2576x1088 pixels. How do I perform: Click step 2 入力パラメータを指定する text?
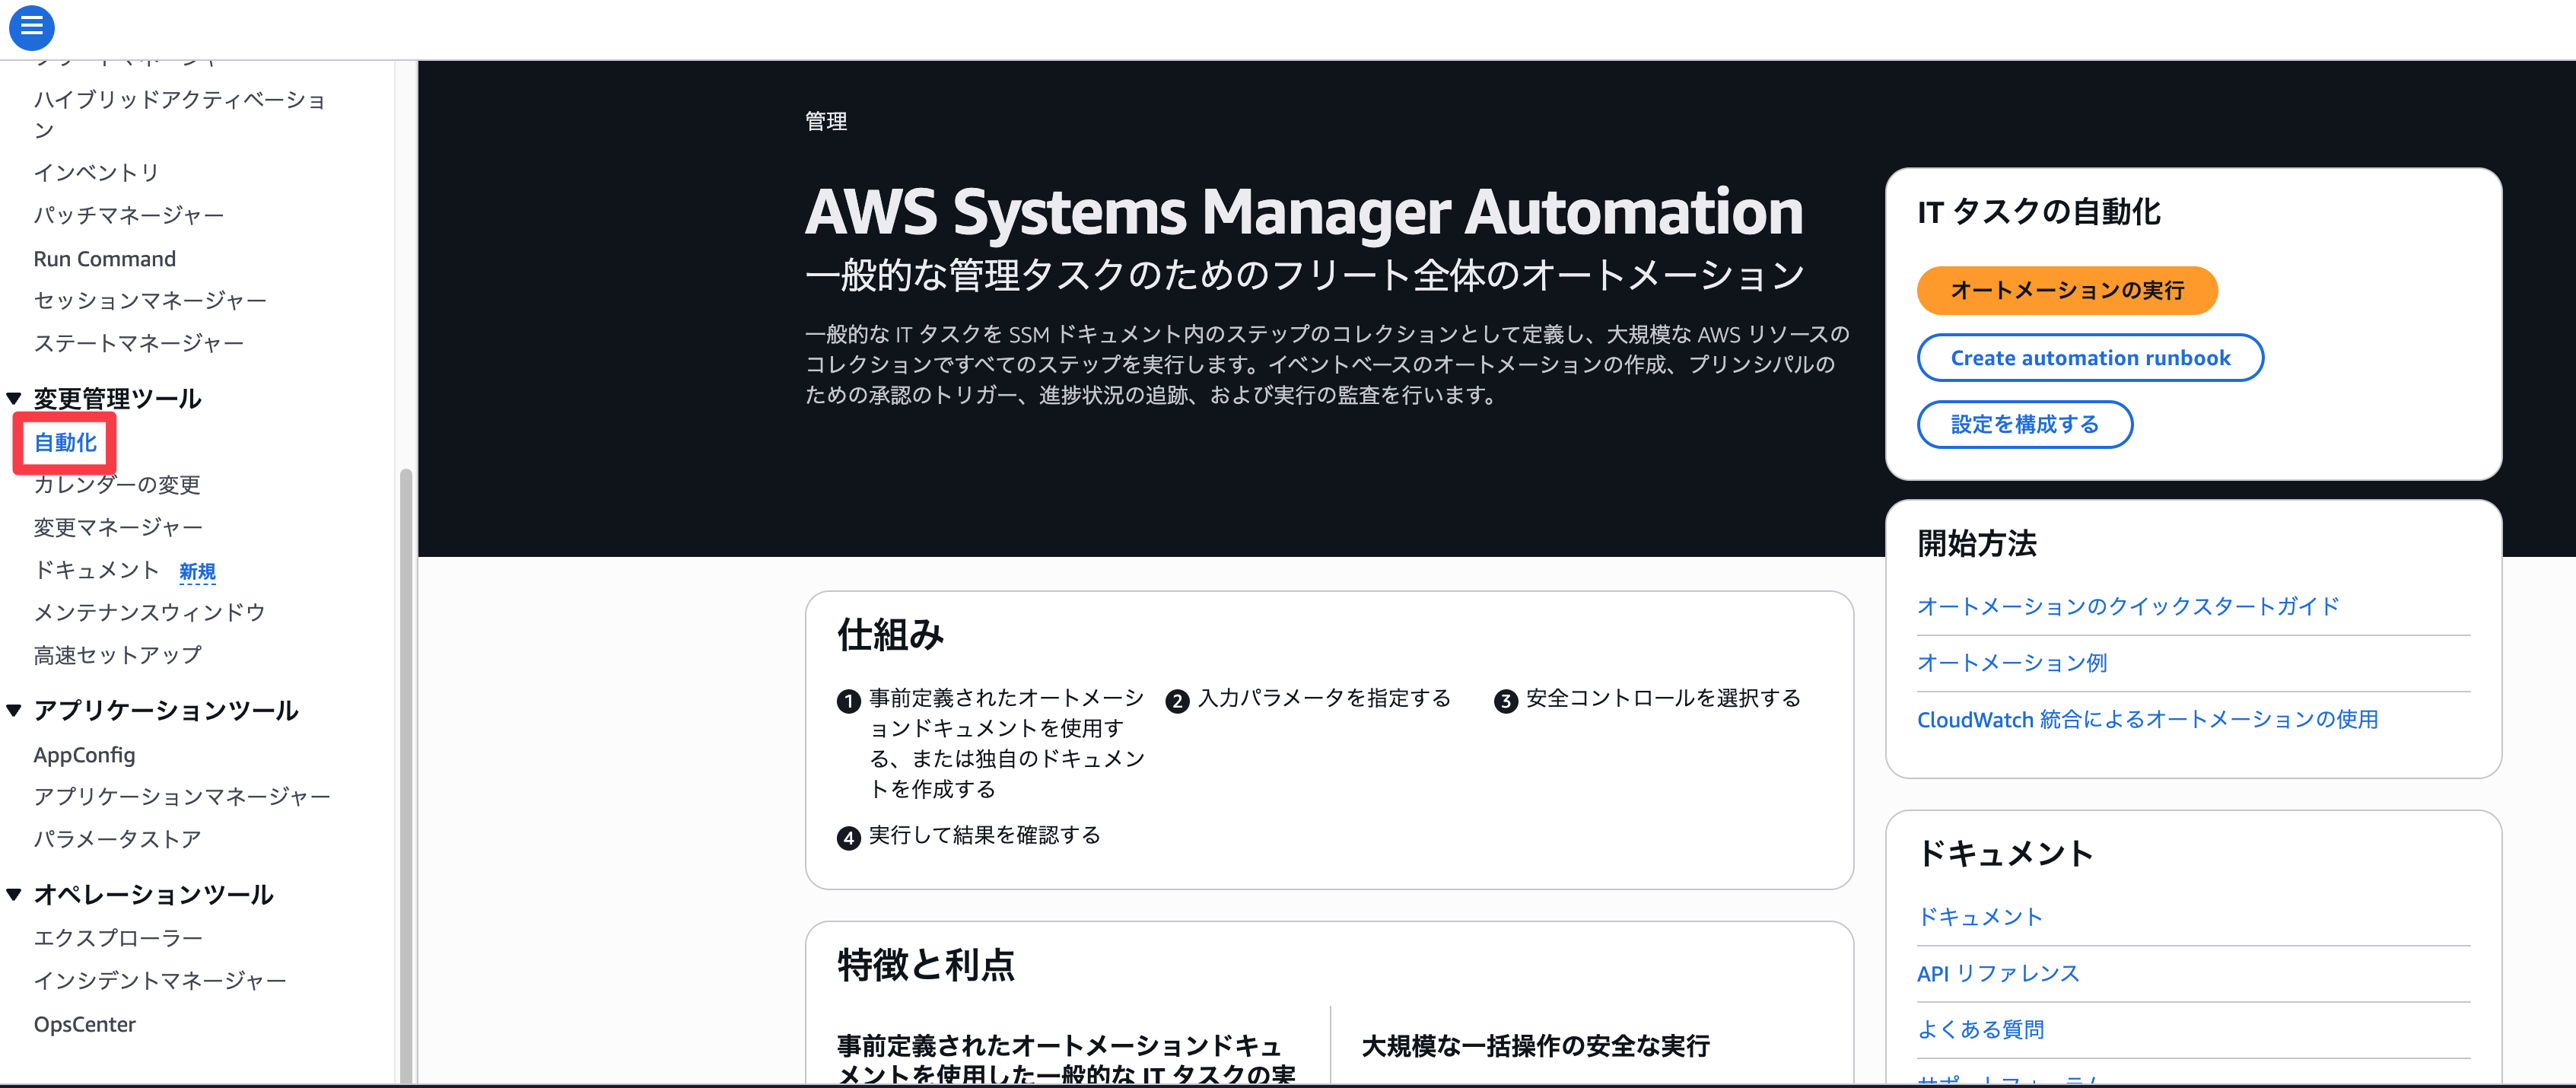[1324, 698]
